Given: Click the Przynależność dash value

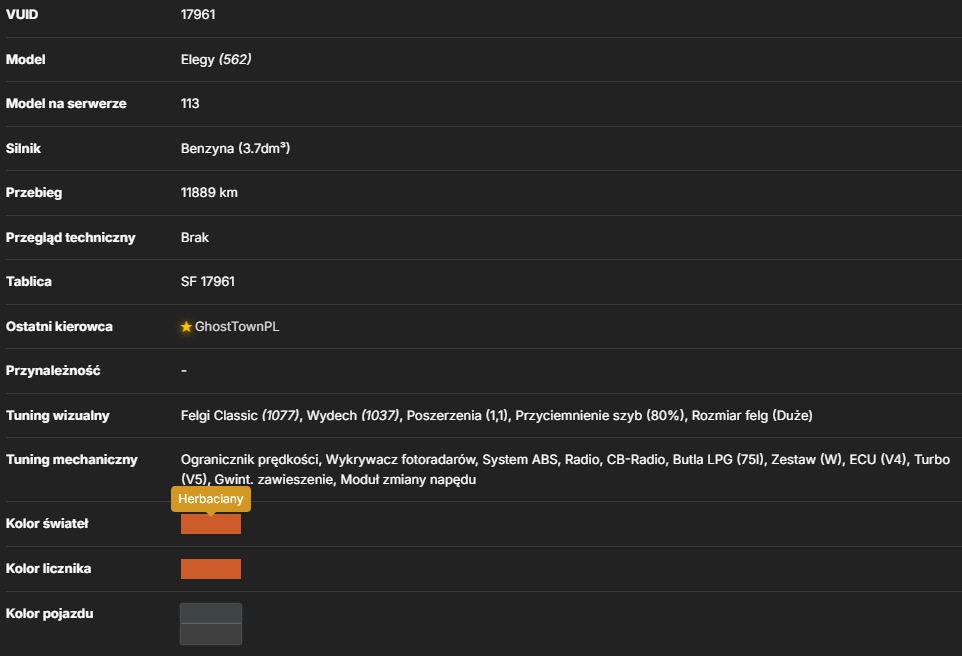Looking at the screenshot, I should pos(183,371).
